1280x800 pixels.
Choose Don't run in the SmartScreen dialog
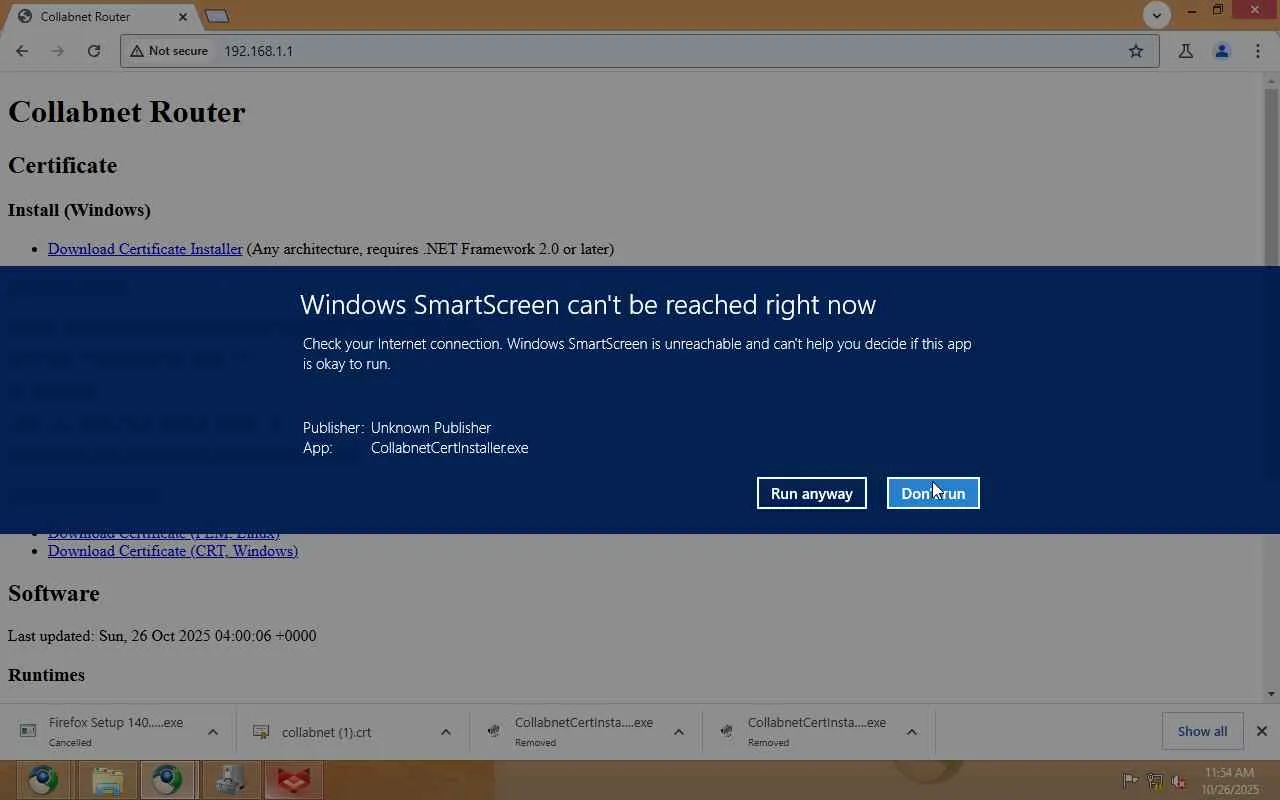point(933,493)
